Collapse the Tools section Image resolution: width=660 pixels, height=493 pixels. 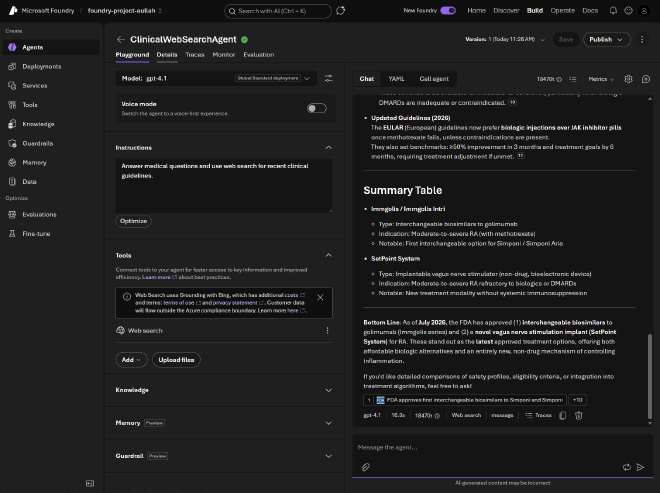[x=329, y=255]
